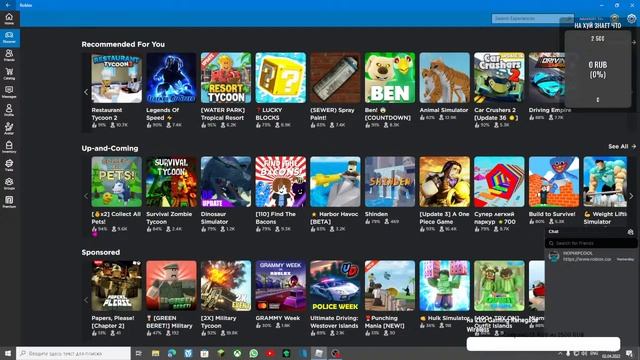The width and height of the screenshot is (640, 360).
Task: Show previous Recommended For You games
Action: (x=86, y=92)
